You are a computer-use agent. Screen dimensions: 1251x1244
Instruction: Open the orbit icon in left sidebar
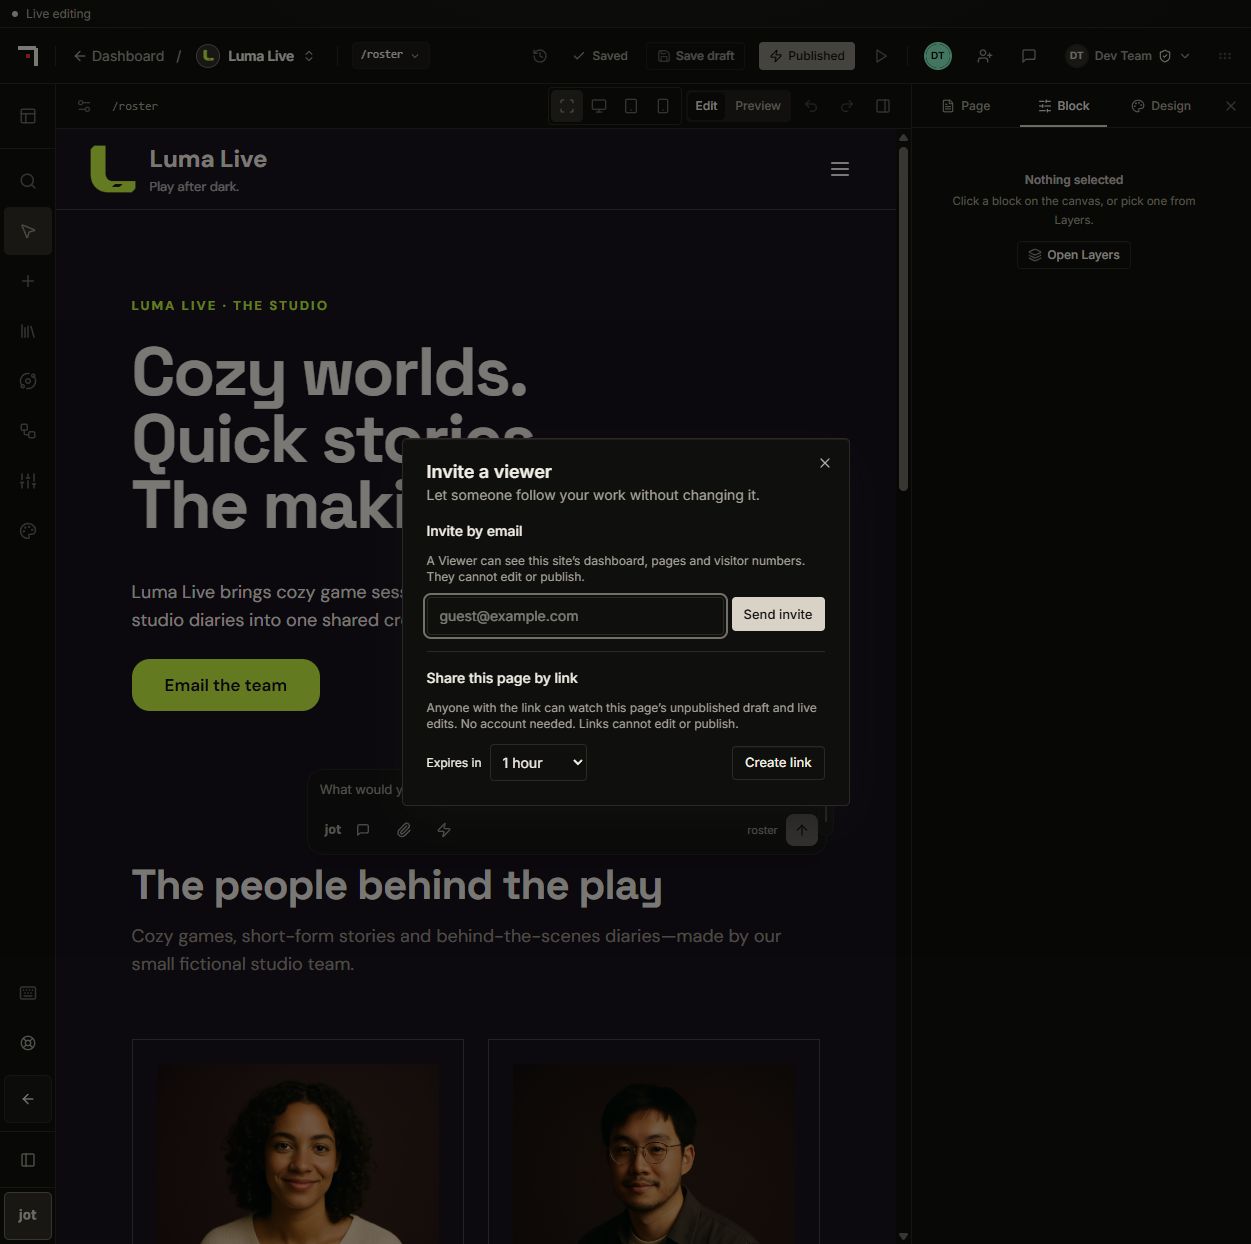[28, 381]
